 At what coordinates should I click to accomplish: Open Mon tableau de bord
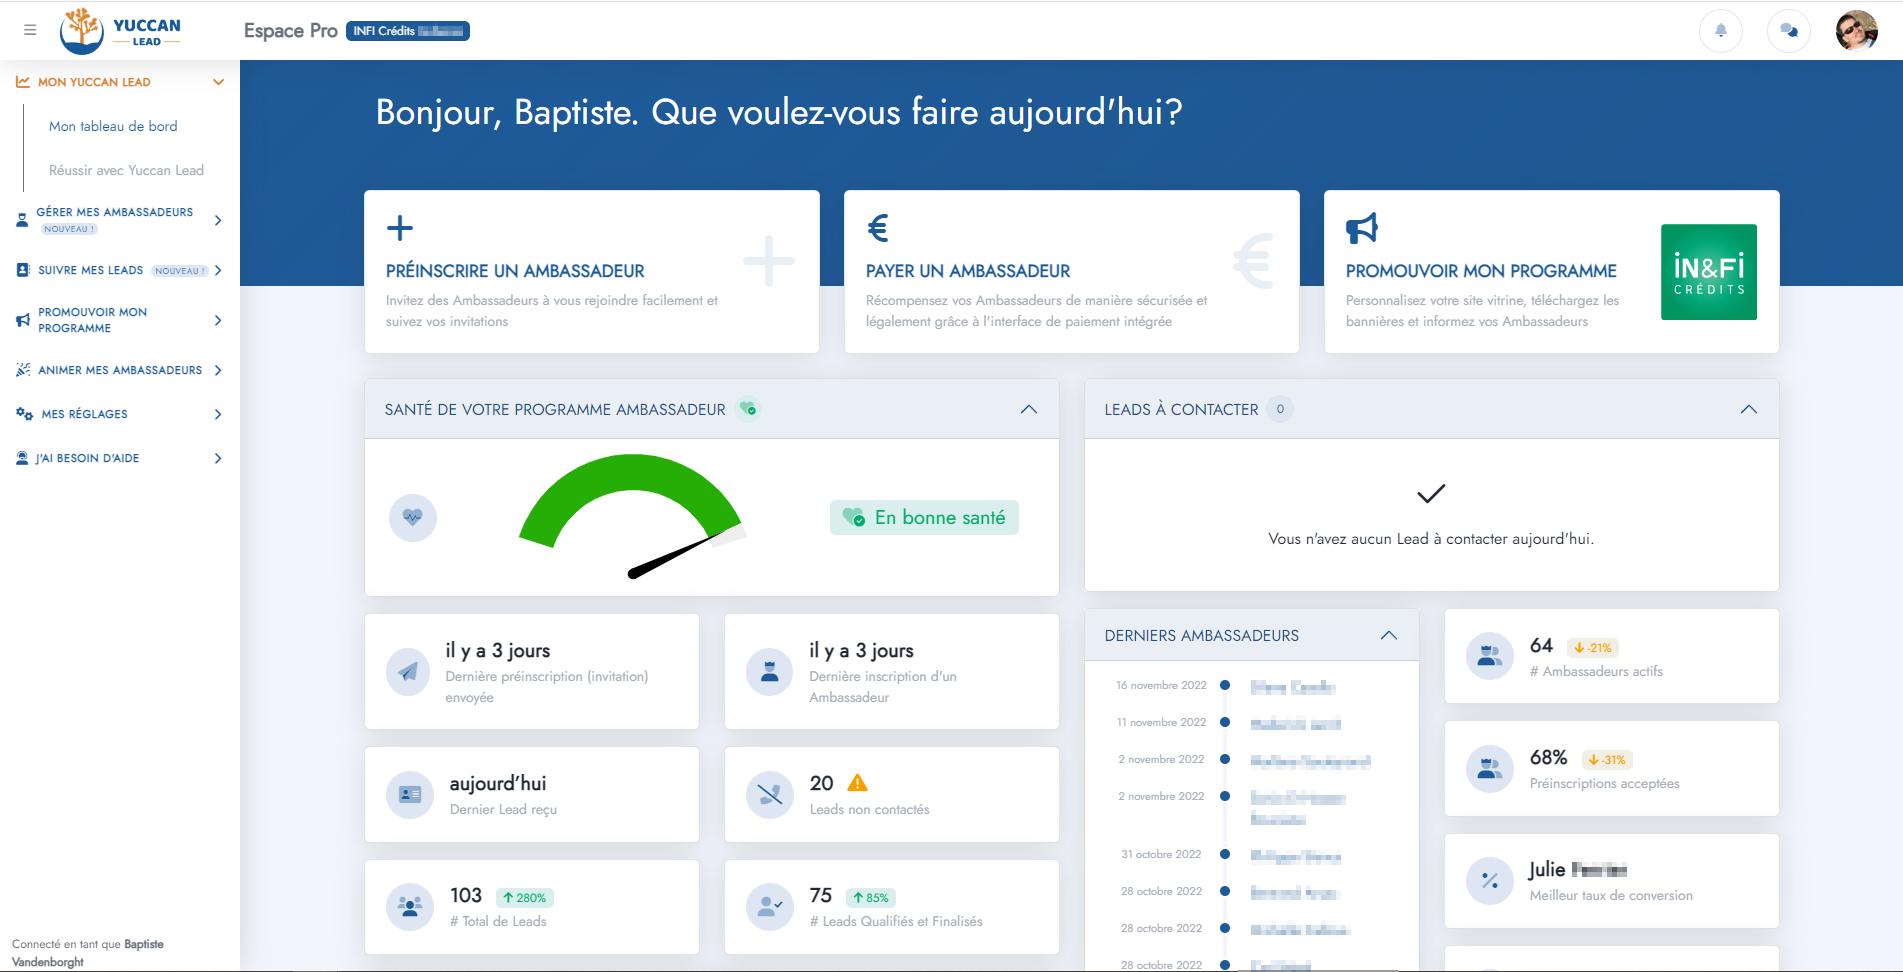coord(112,126)
